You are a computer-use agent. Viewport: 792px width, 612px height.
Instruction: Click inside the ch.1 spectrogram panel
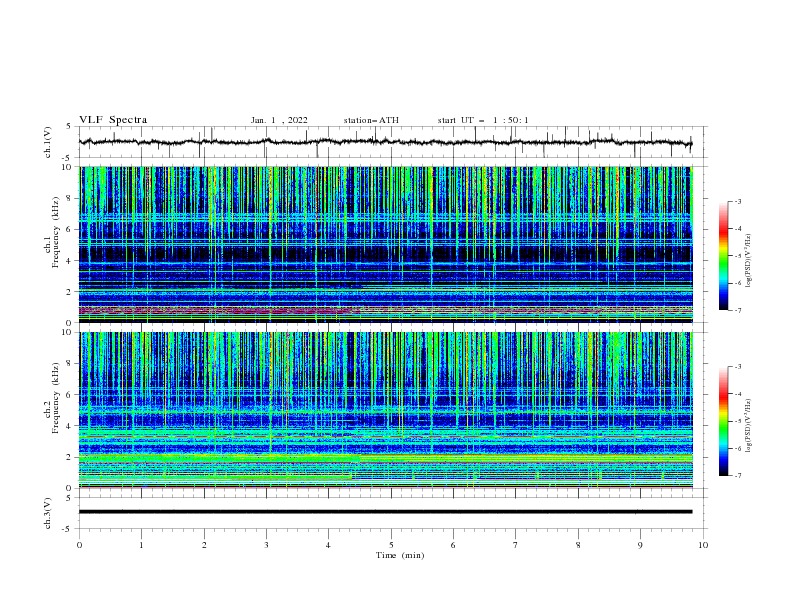coord(386,244)
